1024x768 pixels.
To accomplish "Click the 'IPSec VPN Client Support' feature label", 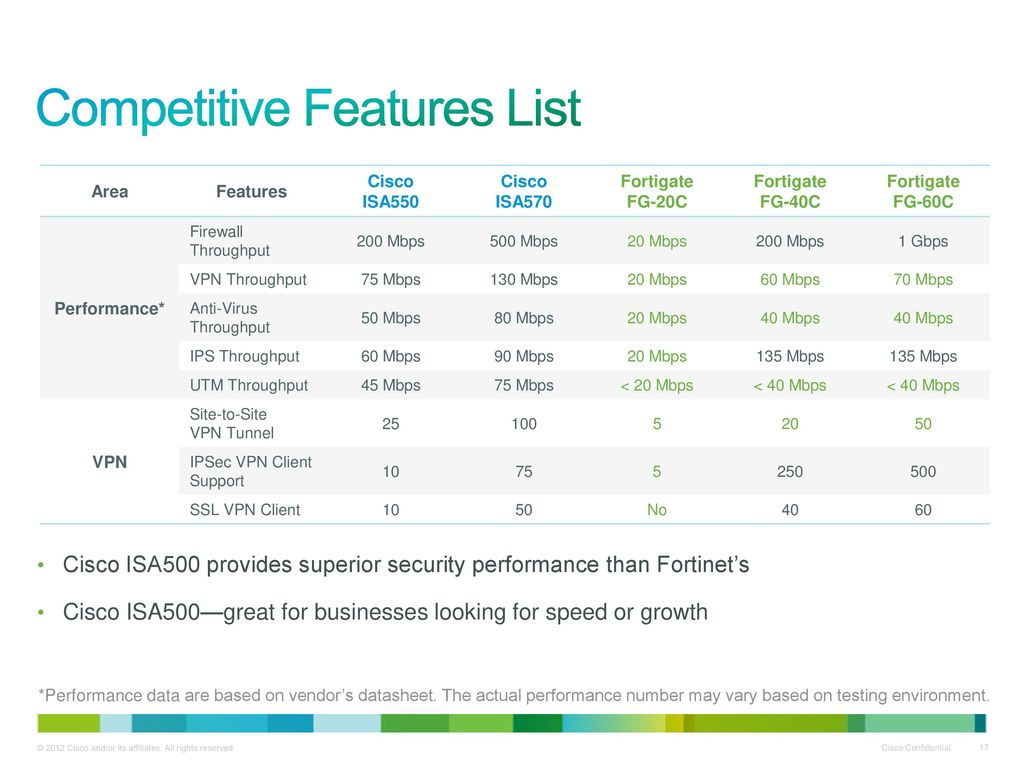I will coord(251,472).
